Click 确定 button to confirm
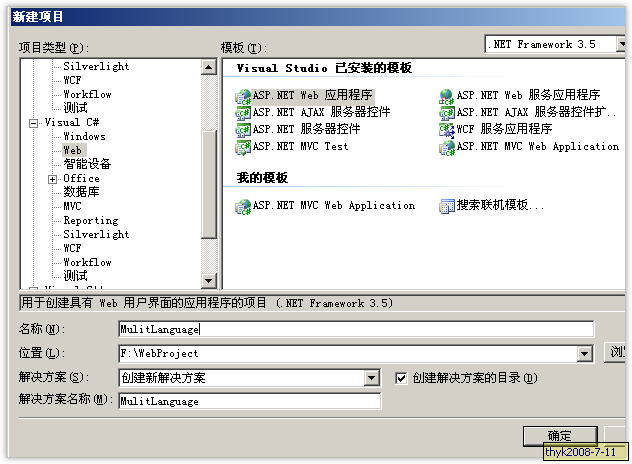The image size is (632, 464). point(560,436)
